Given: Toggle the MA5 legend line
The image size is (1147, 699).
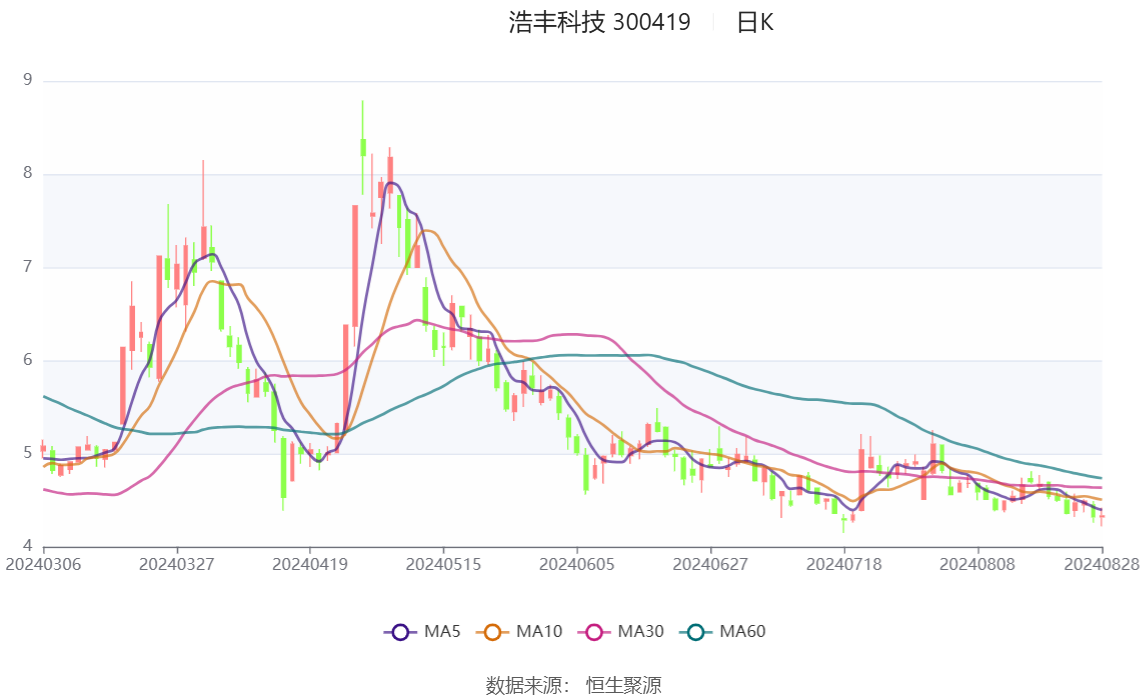Looking at the screenshot, I should pos(422,632).
